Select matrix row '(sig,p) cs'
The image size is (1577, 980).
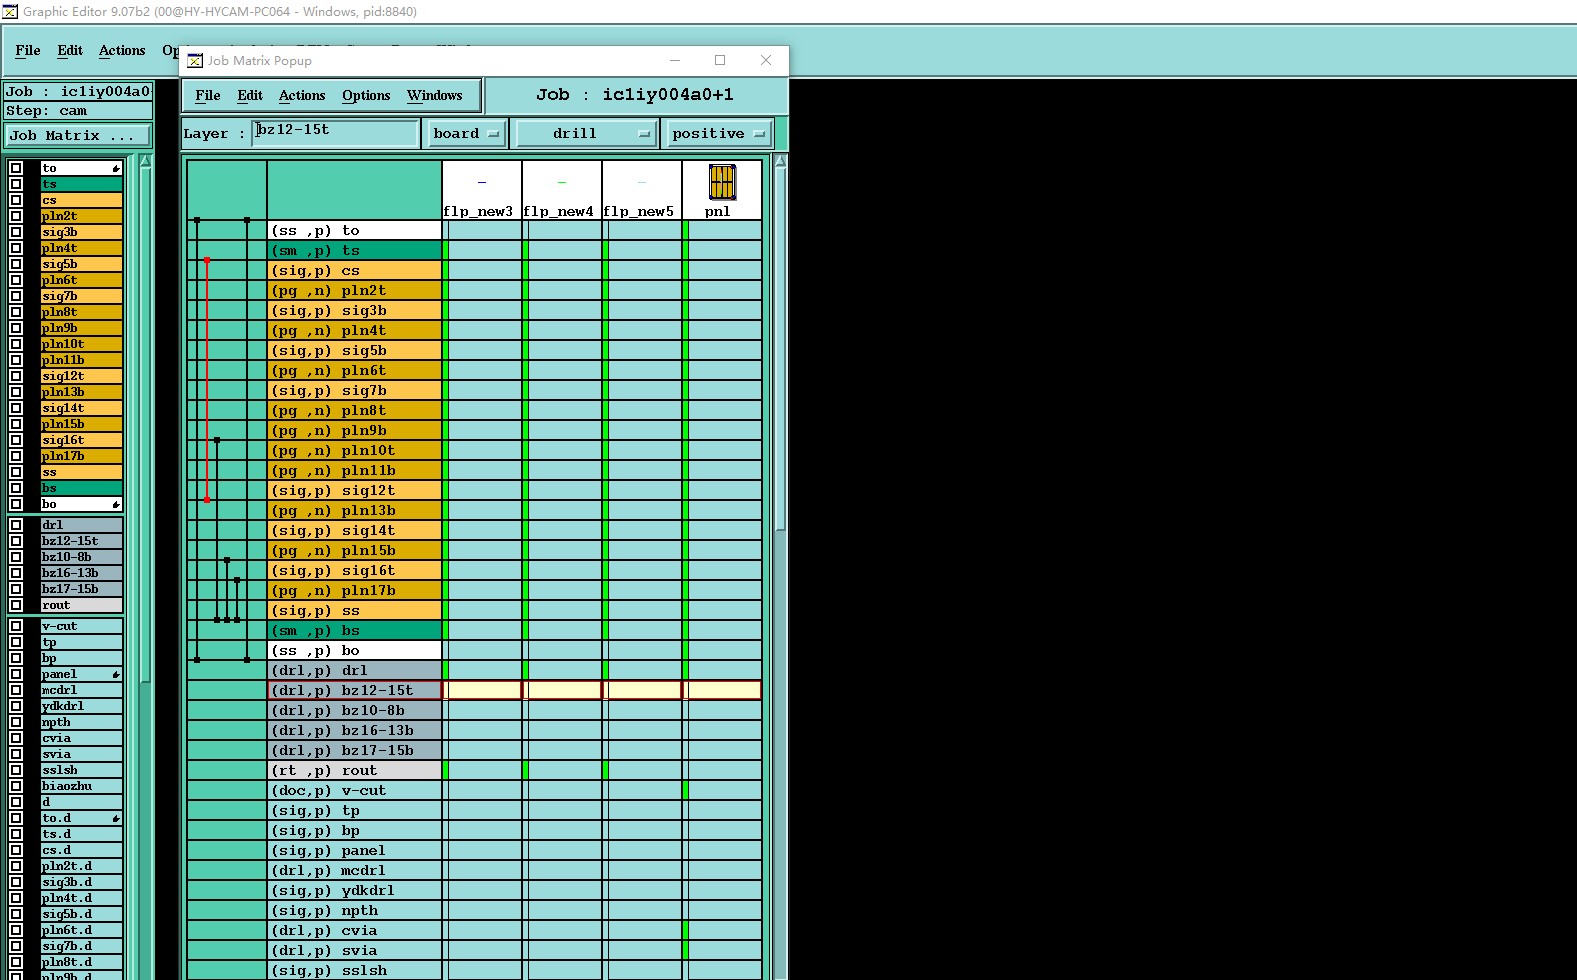pyautogui.click(x=355, y=270)
